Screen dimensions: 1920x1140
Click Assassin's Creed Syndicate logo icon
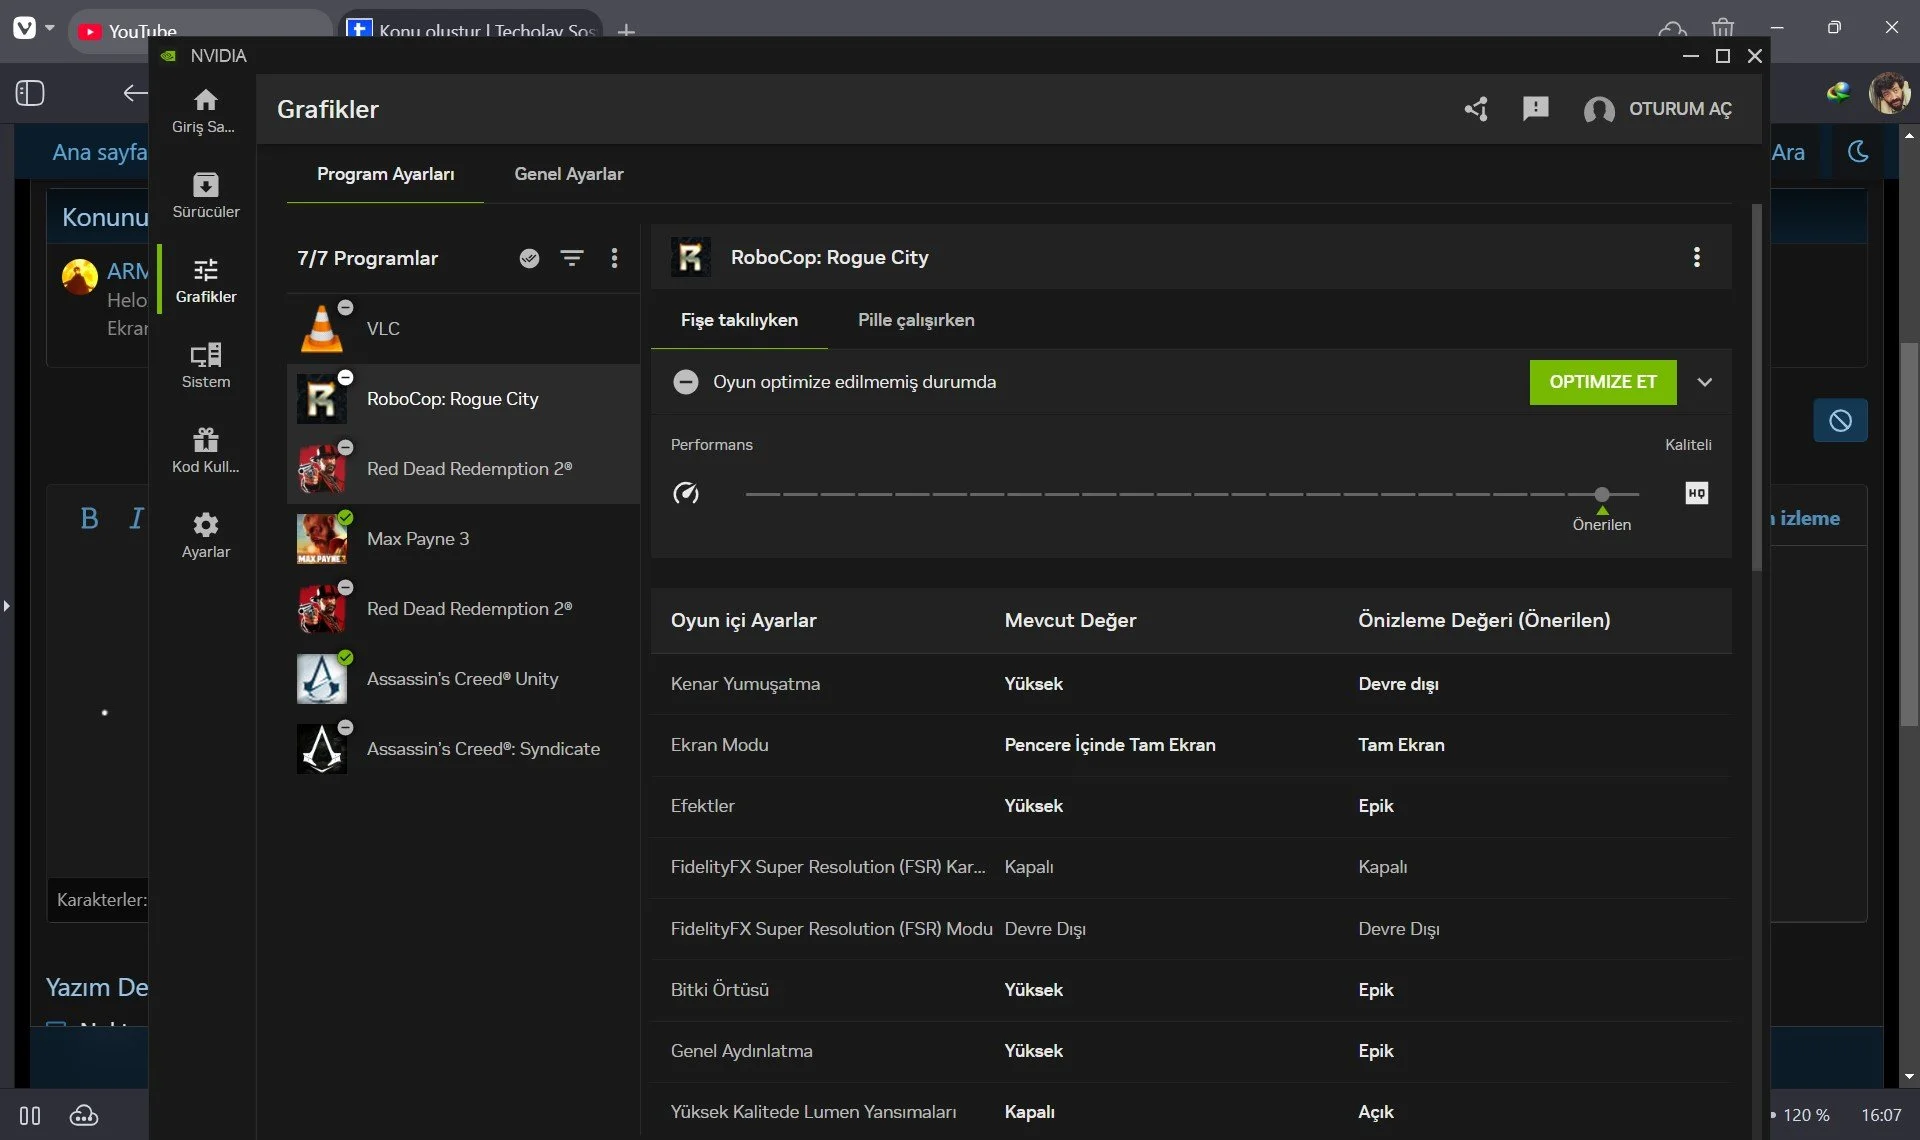(x=322, y=749)
